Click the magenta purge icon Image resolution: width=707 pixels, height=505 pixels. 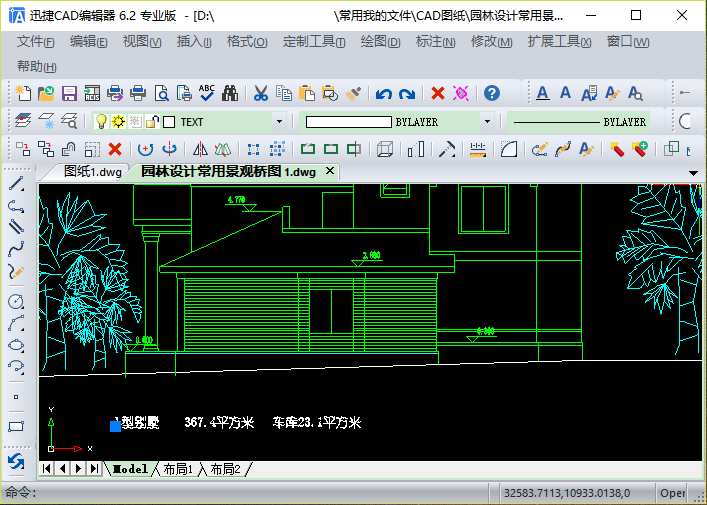pyautogui.click(x=461, y=93)
